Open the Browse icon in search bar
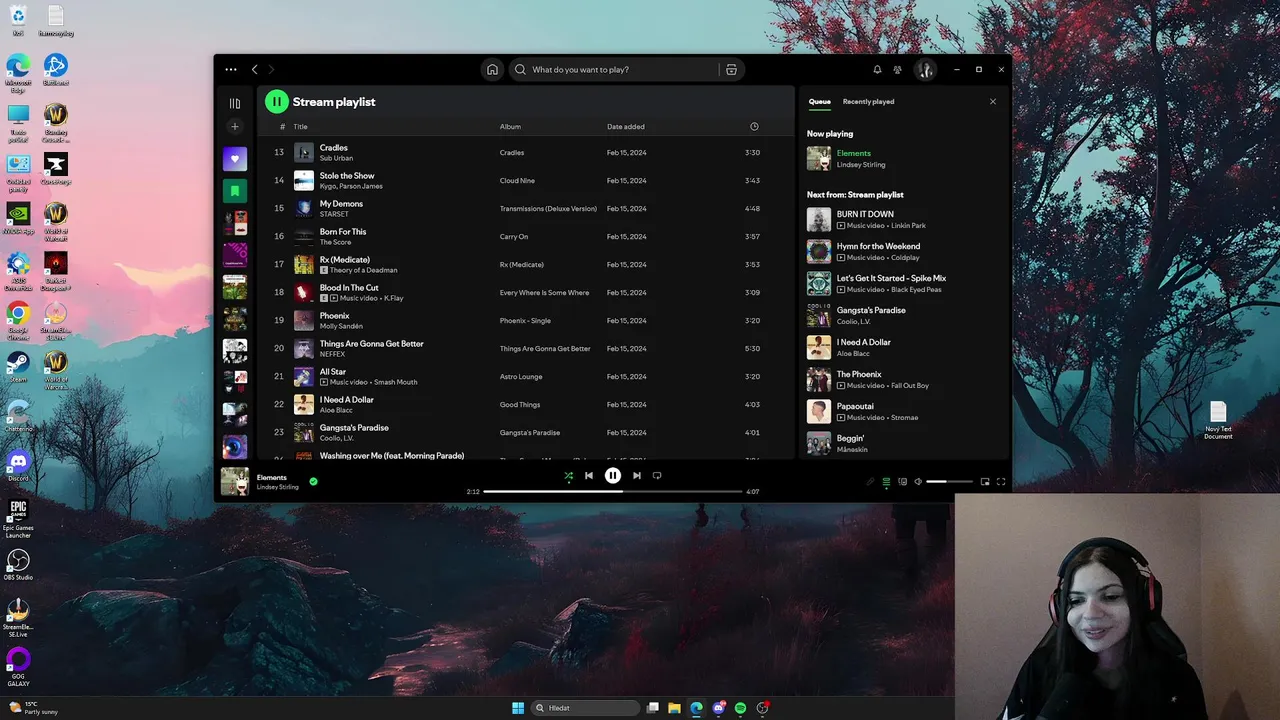The image size is (1280, 720). pos(731,70)
